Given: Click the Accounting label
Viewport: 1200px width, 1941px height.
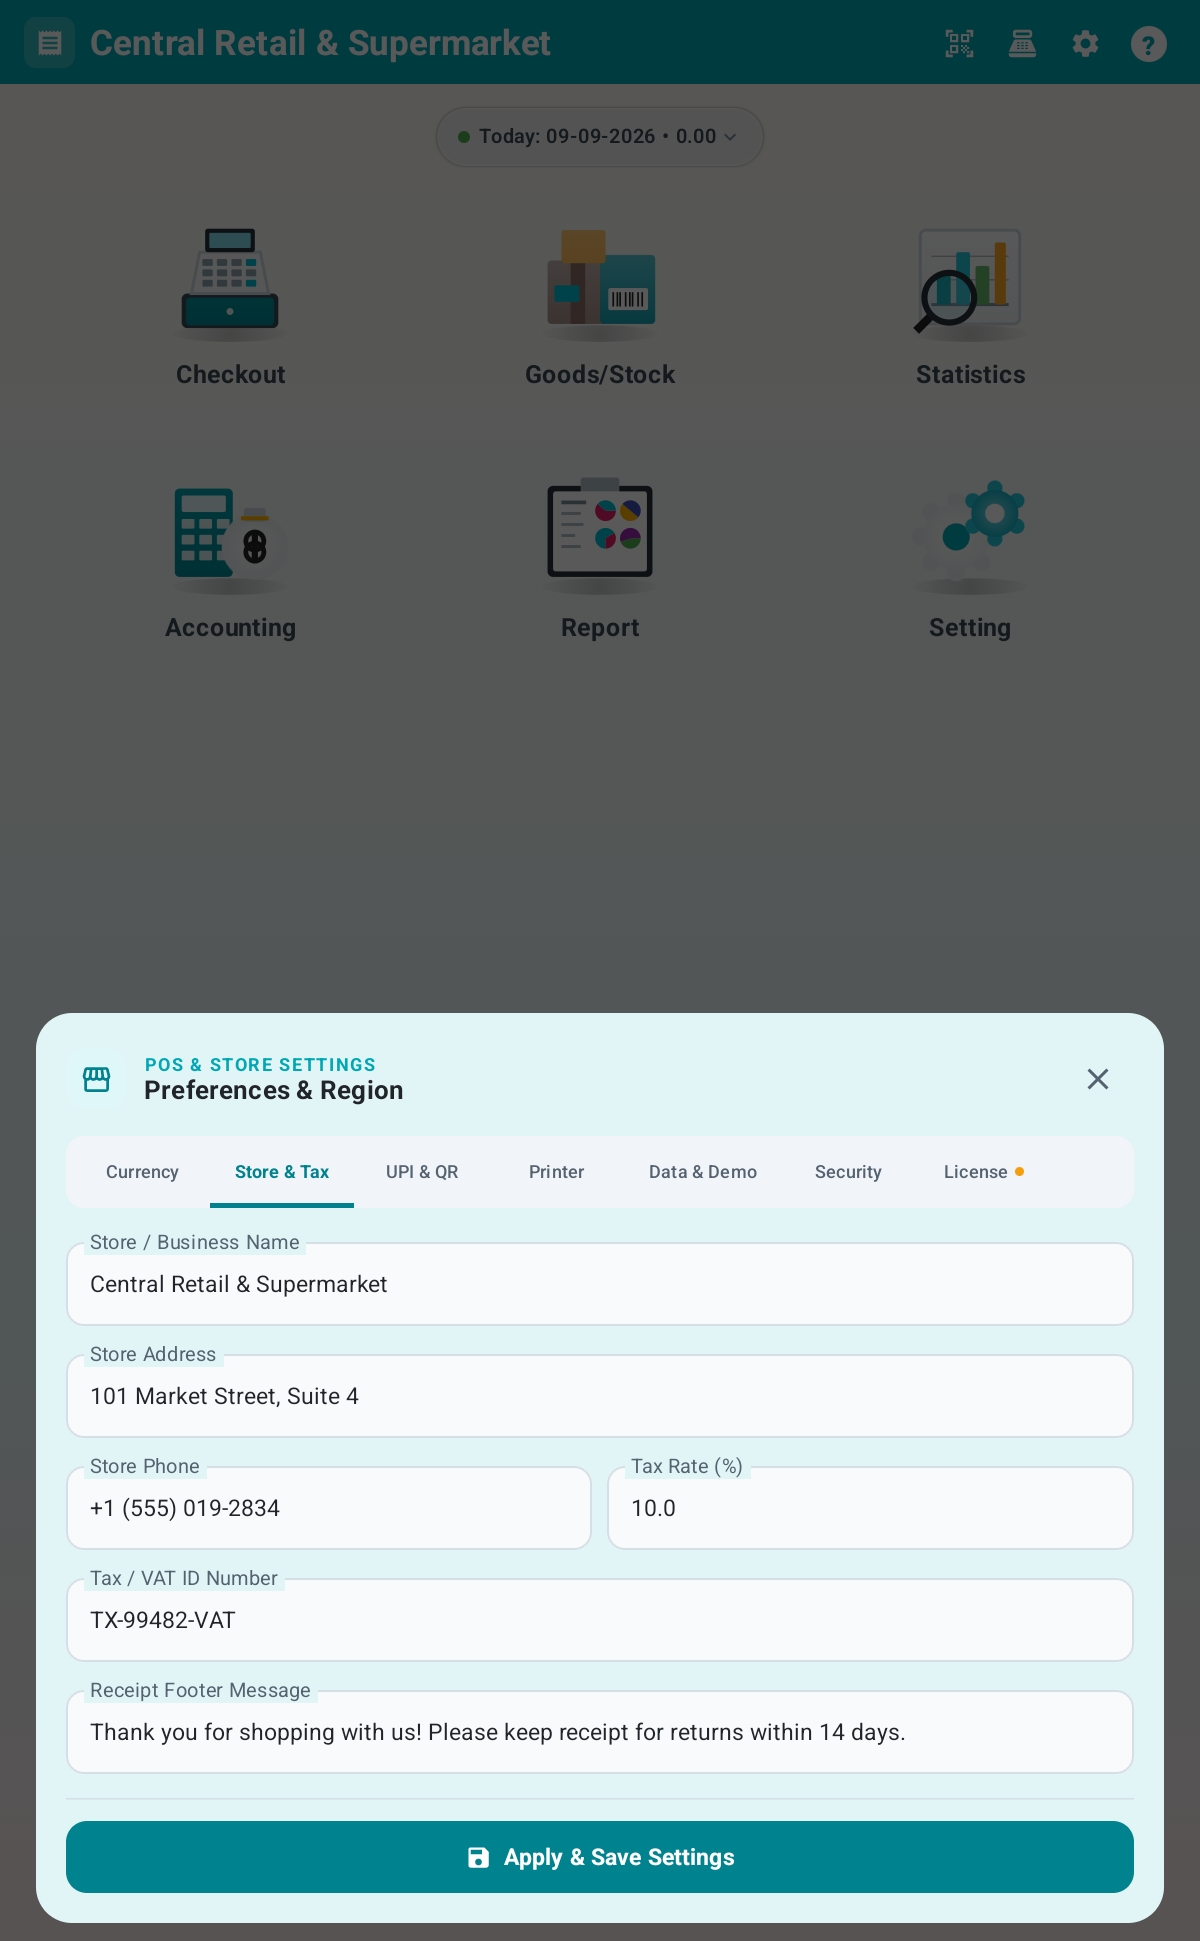Looking at the screenshot, I should point(230,628).
